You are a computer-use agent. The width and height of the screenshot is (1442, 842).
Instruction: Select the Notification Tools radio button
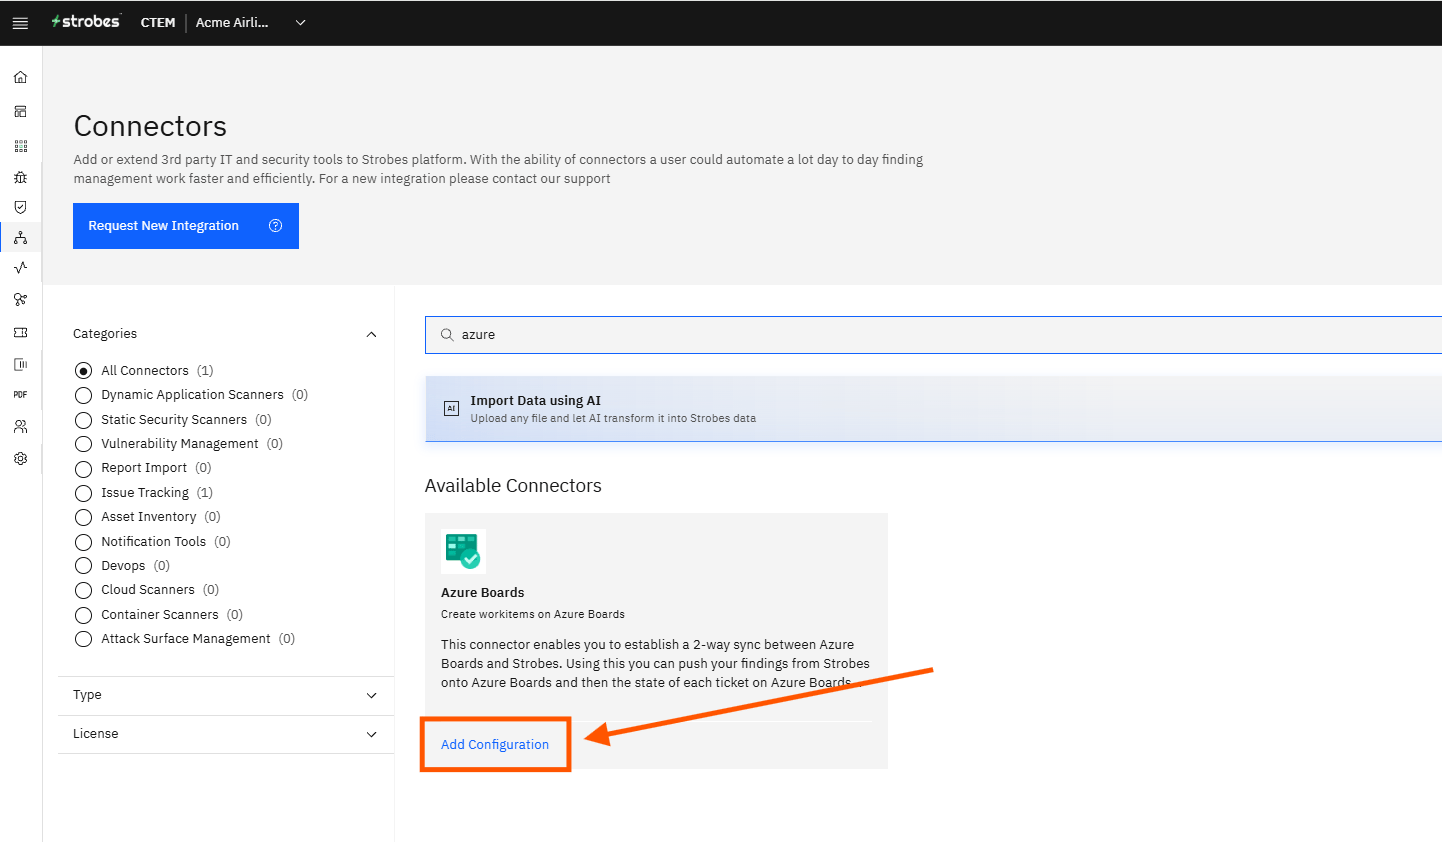pyautogui.click(x=83, y=542)
